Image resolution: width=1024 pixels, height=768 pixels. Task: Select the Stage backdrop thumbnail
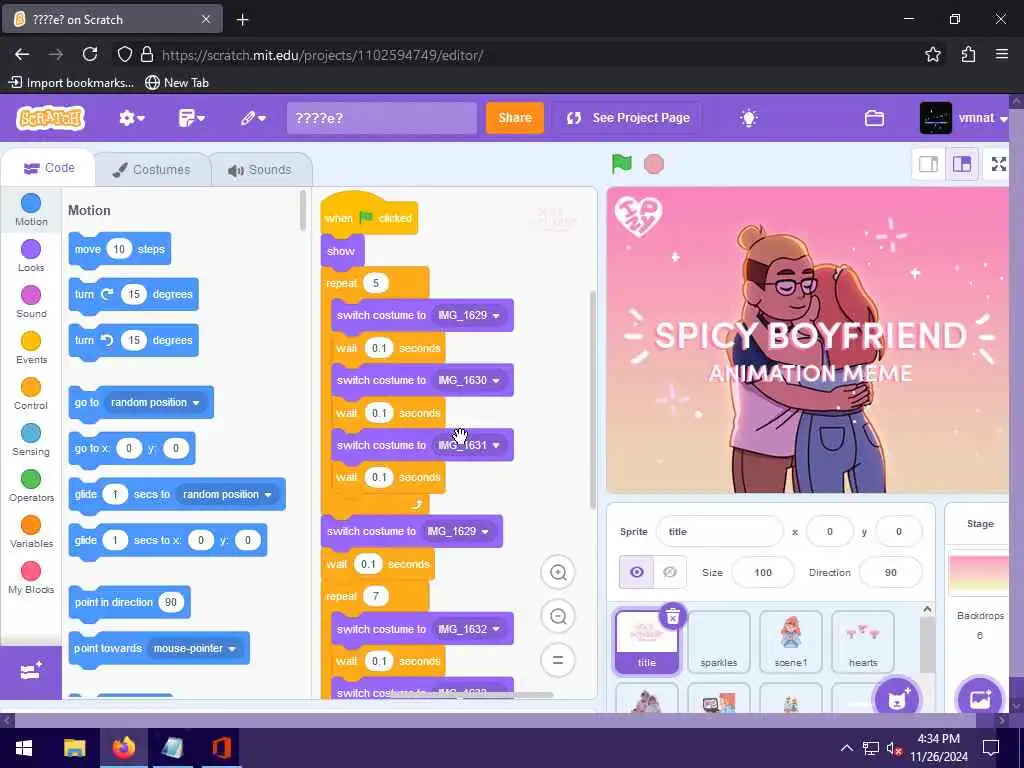click(978, 574)
